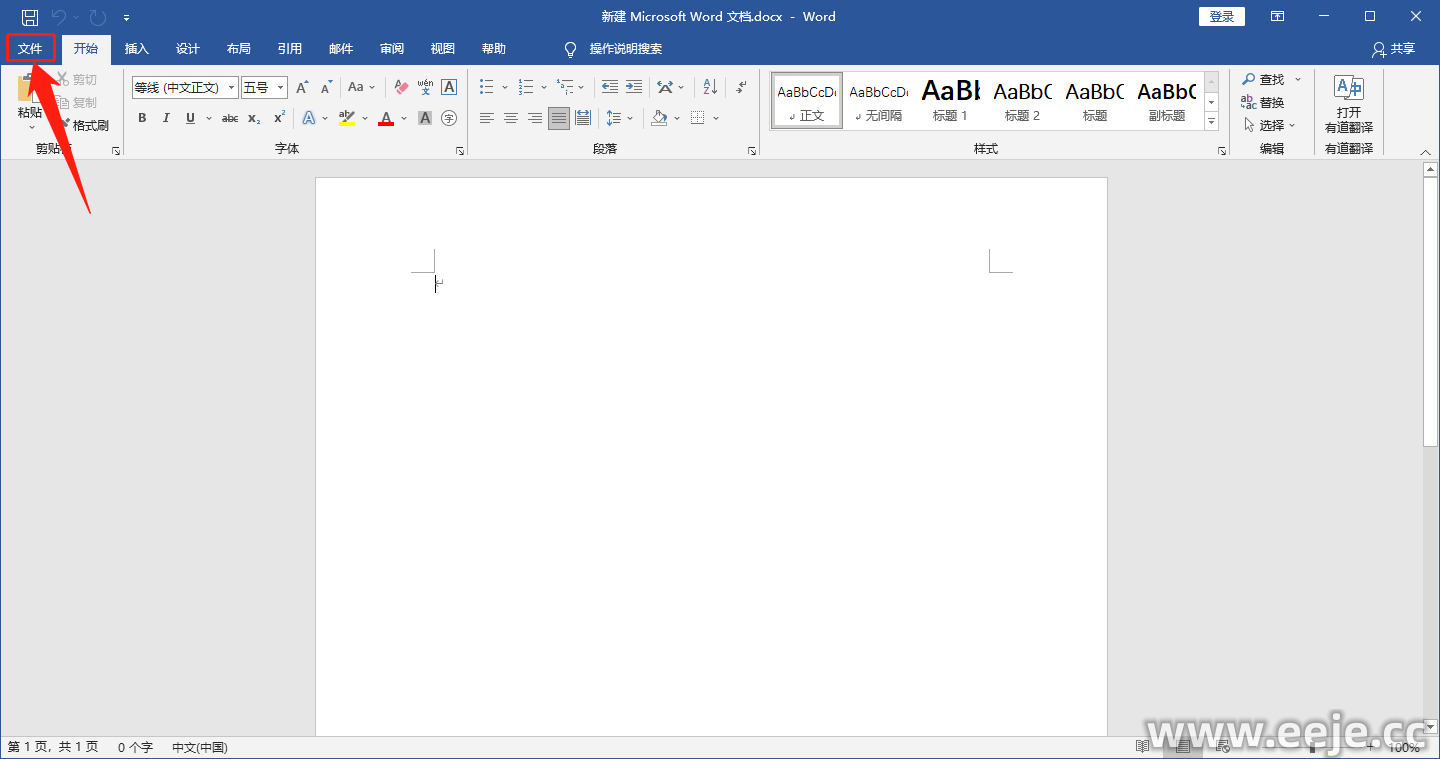Viewport: 1440px width, 759px height.
Task: Click the increase indent icon
Action: 634,88
